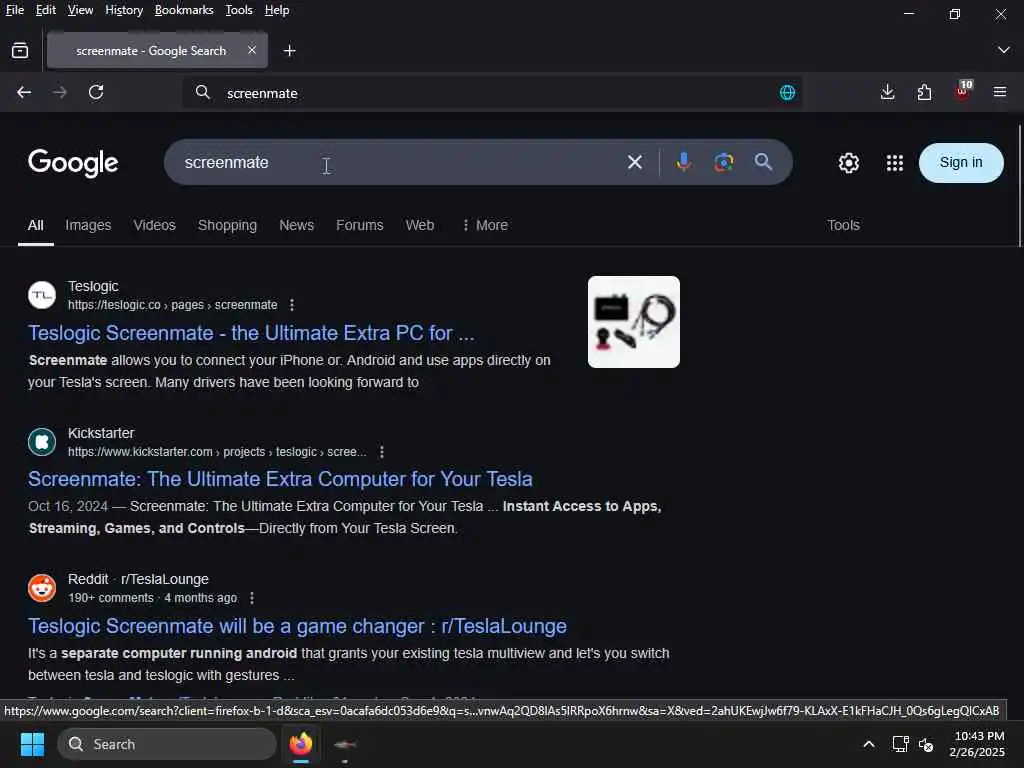Show hidden system tray icons
Image resolution: width=1024 pixels, height=768 pixels.
(x=869, y=744)
